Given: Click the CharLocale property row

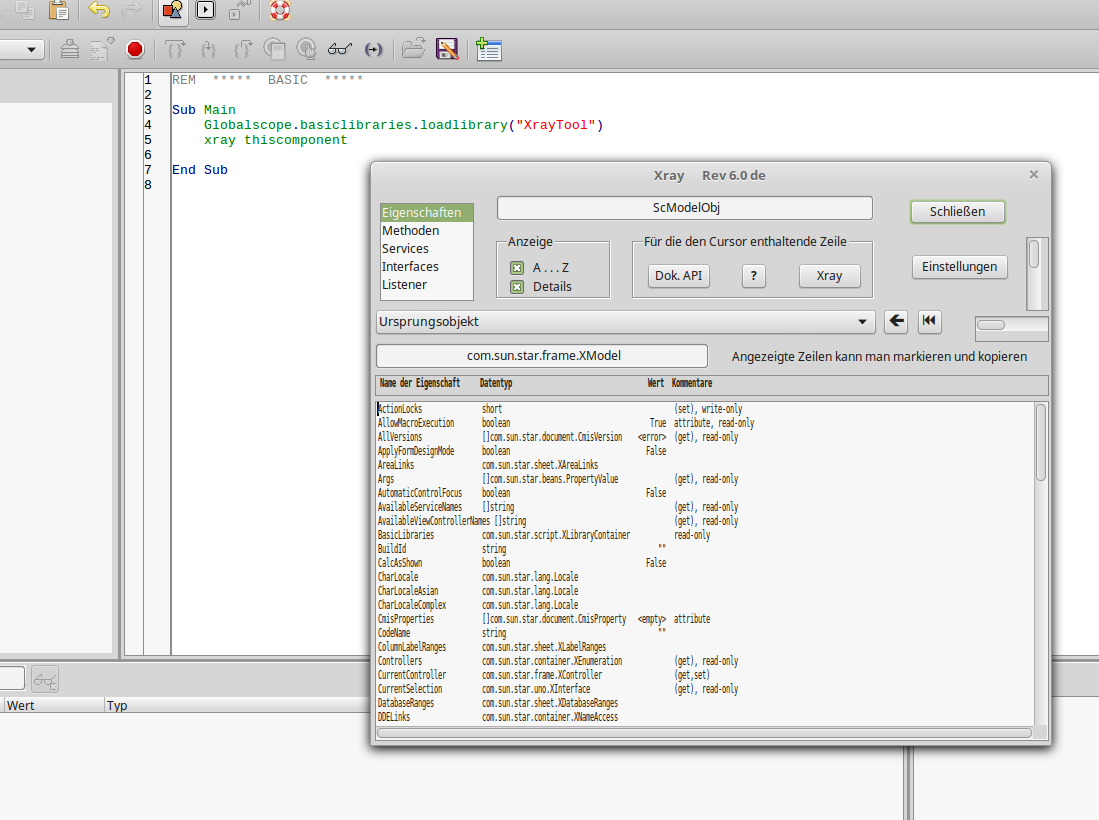Looking at the screenshot, I should 705,578.
